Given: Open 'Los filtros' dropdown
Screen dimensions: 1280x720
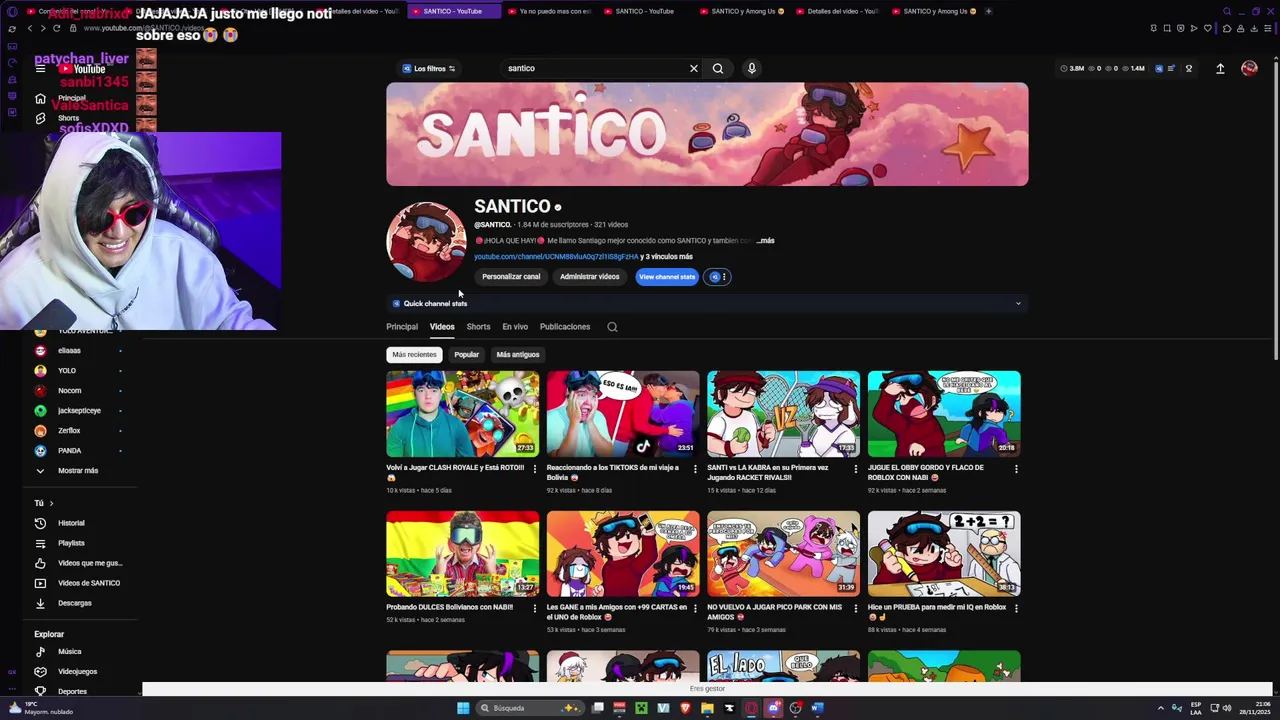Looking at the screenshot, I should point(429,68).
